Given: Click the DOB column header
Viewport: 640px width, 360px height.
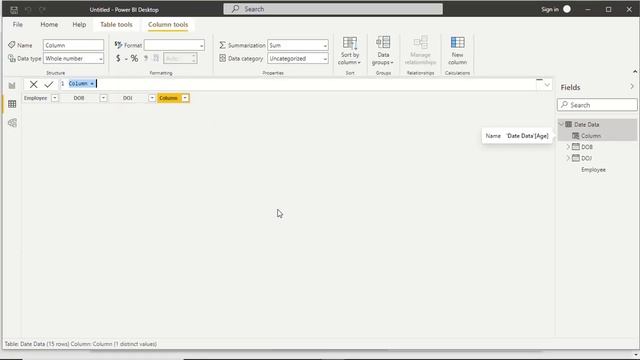Looking at the screenshot, I should [79, 98].
